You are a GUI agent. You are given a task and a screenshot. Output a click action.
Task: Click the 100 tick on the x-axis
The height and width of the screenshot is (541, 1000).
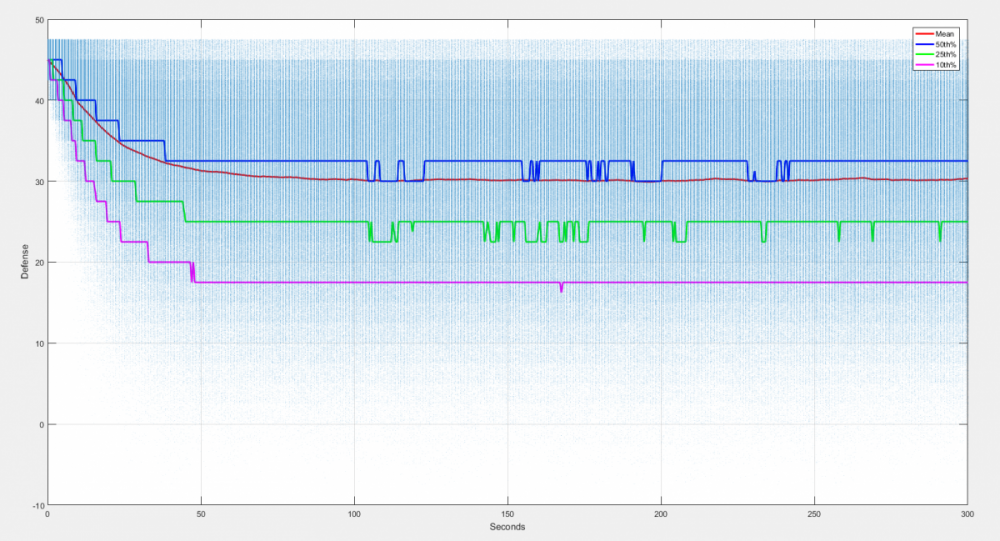(x=354, y=514)
